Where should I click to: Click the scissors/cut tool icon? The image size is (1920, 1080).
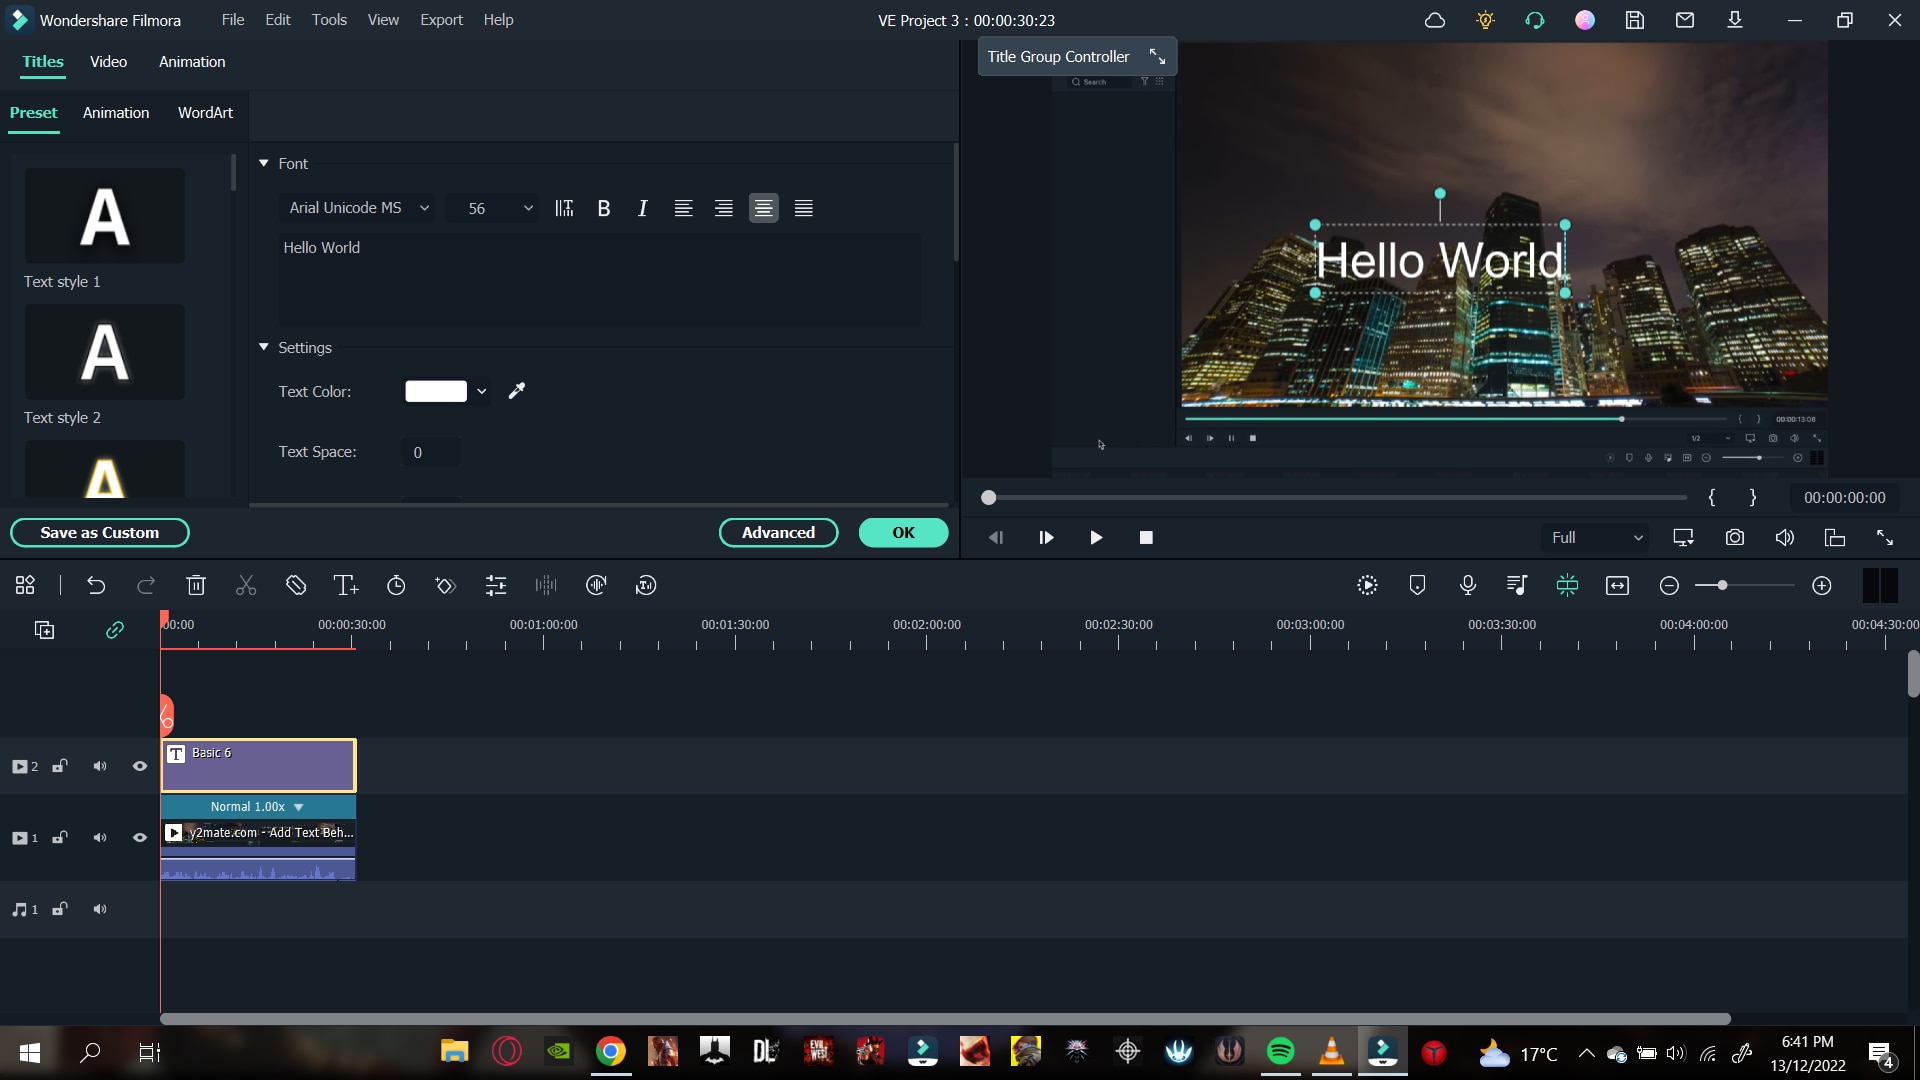click(247, 585)
